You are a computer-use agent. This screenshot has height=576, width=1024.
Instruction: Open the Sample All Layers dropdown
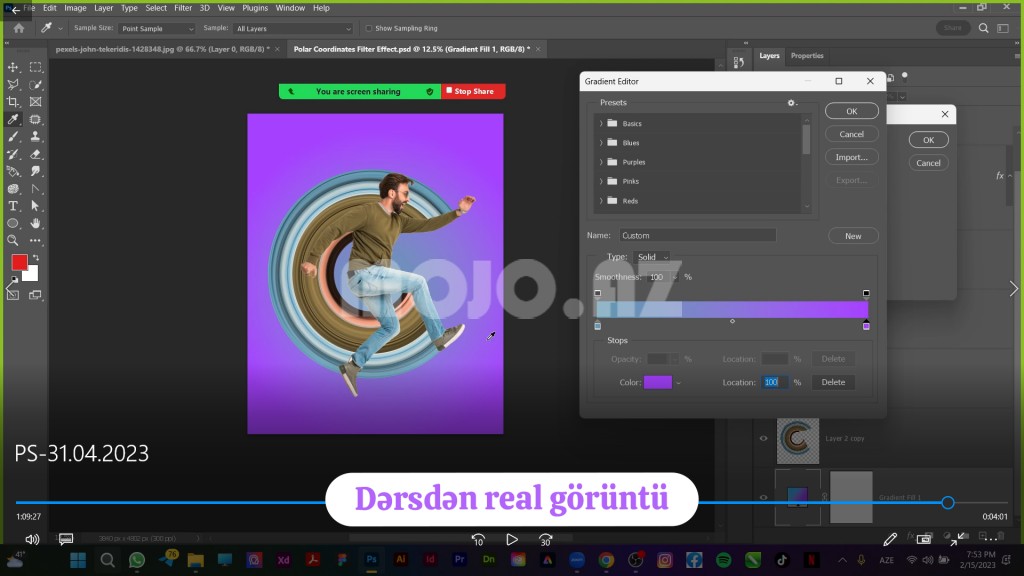293,29
